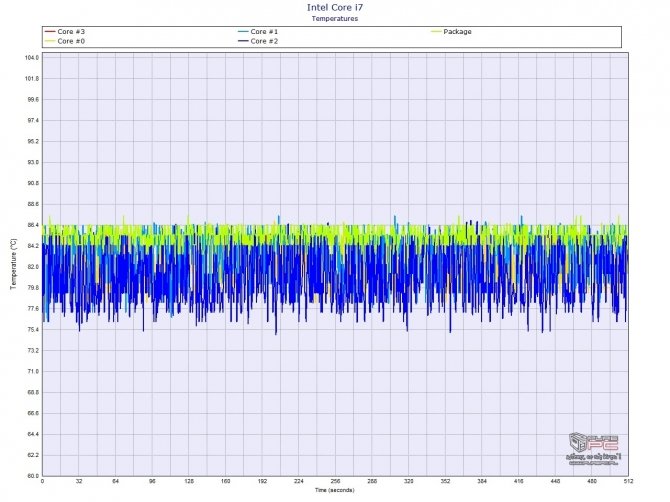Select the green Package legend line

pyautogui.click(x=436, y=32)
